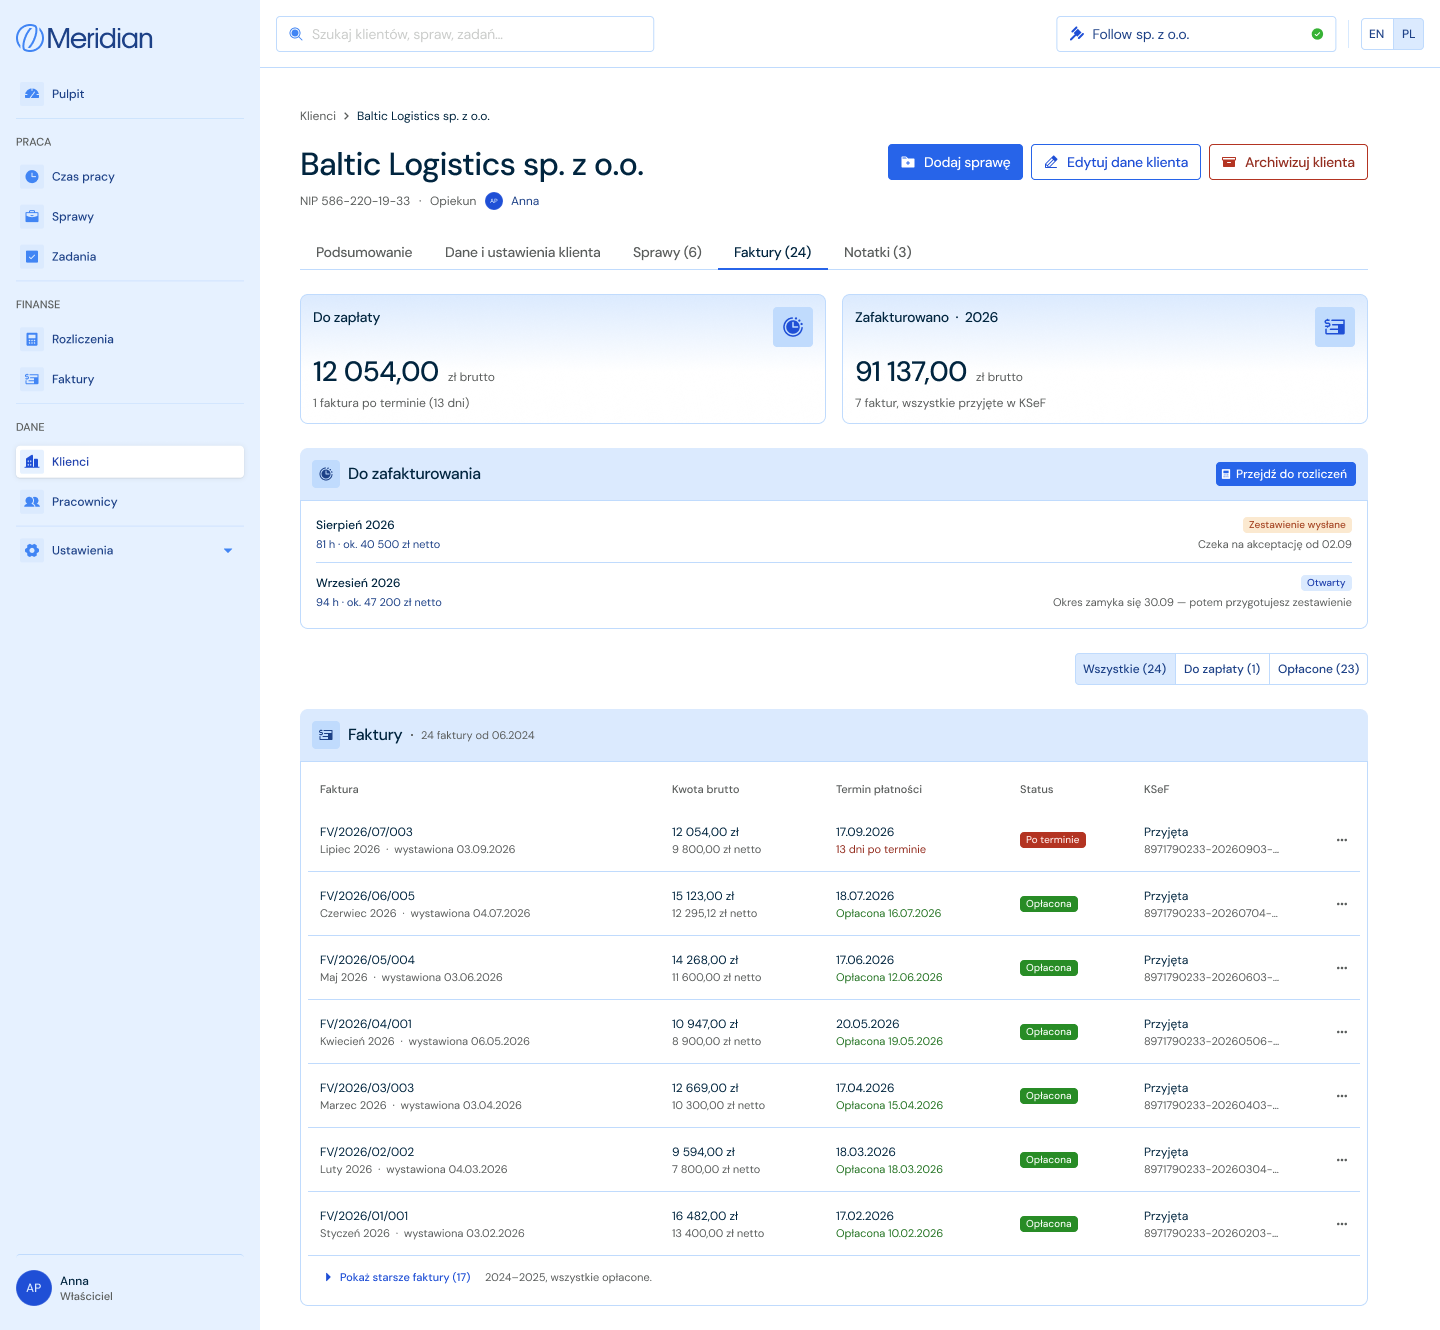
Task: Click the Sprawy briefcase icon
Action: point(32,217)
